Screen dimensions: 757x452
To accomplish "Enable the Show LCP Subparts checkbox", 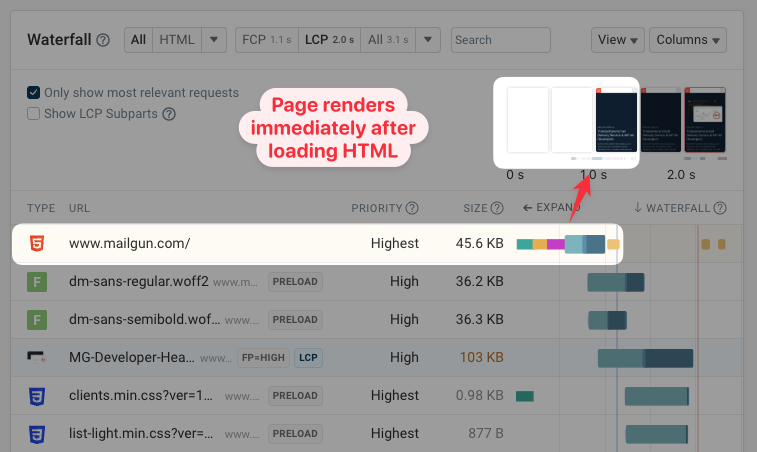I will [x=34, y=114].
